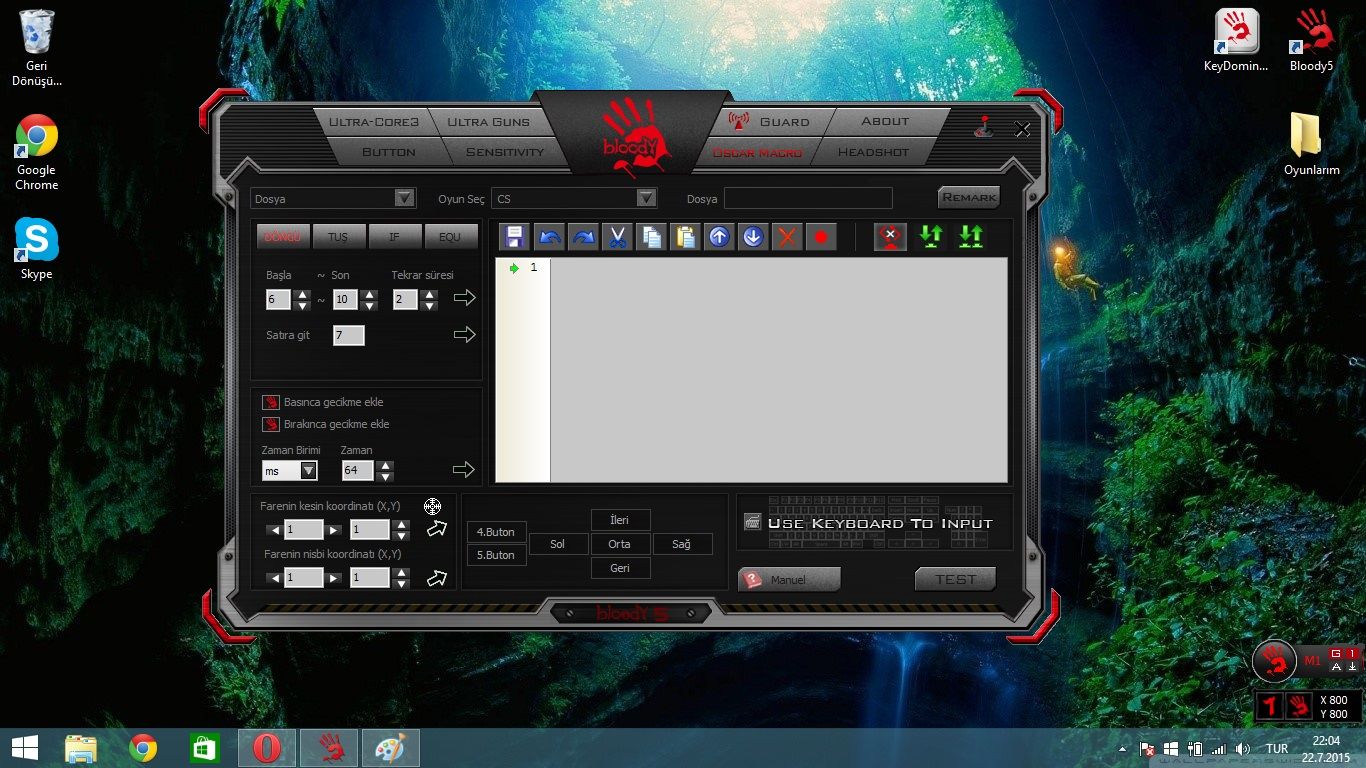
Task: Click the round Bloody hand widget on desktop
Action: [x=1274, y=660]
